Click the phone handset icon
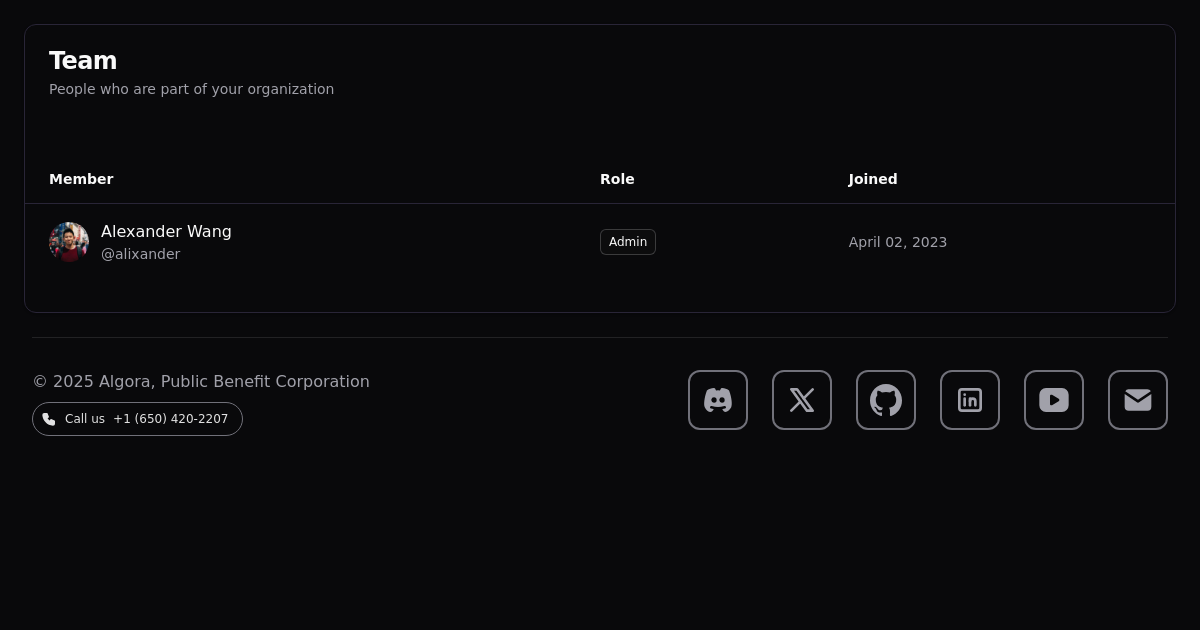The width and height of the screenshot is (1200, 630). point(49,419)
